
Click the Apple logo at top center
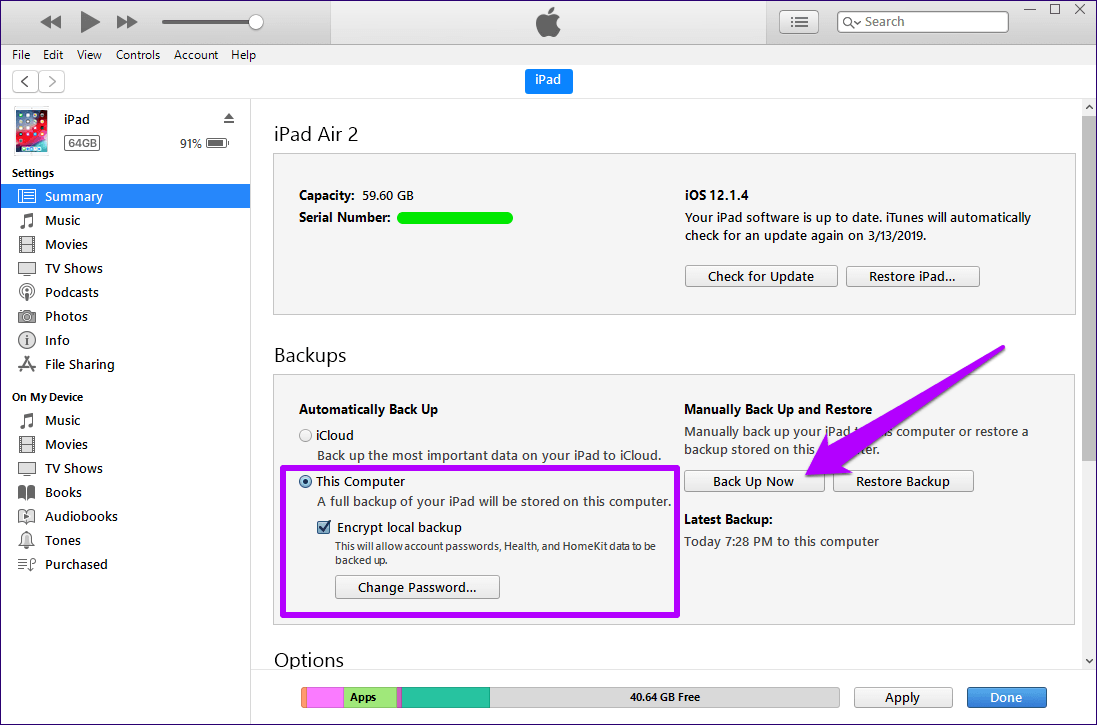tap(548, 22)
